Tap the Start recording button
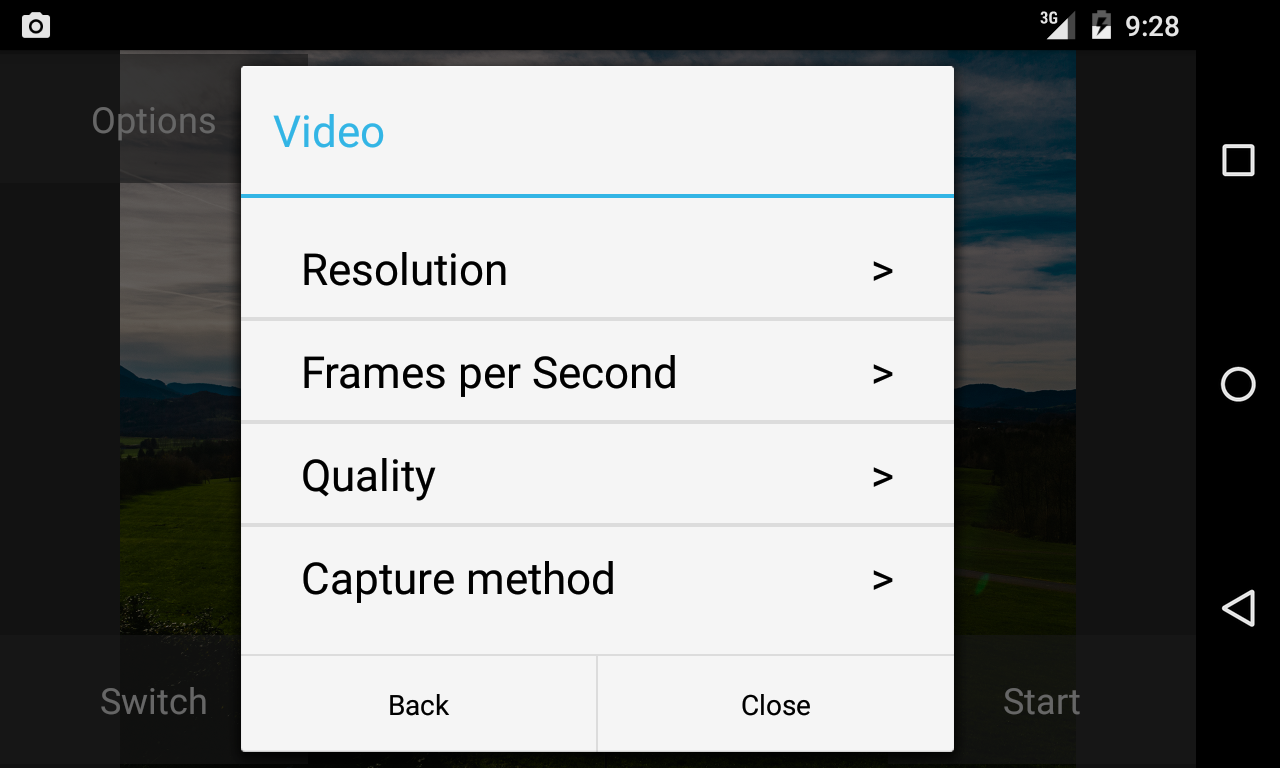The image size is (1280, 768). [x=1041, y=702]
